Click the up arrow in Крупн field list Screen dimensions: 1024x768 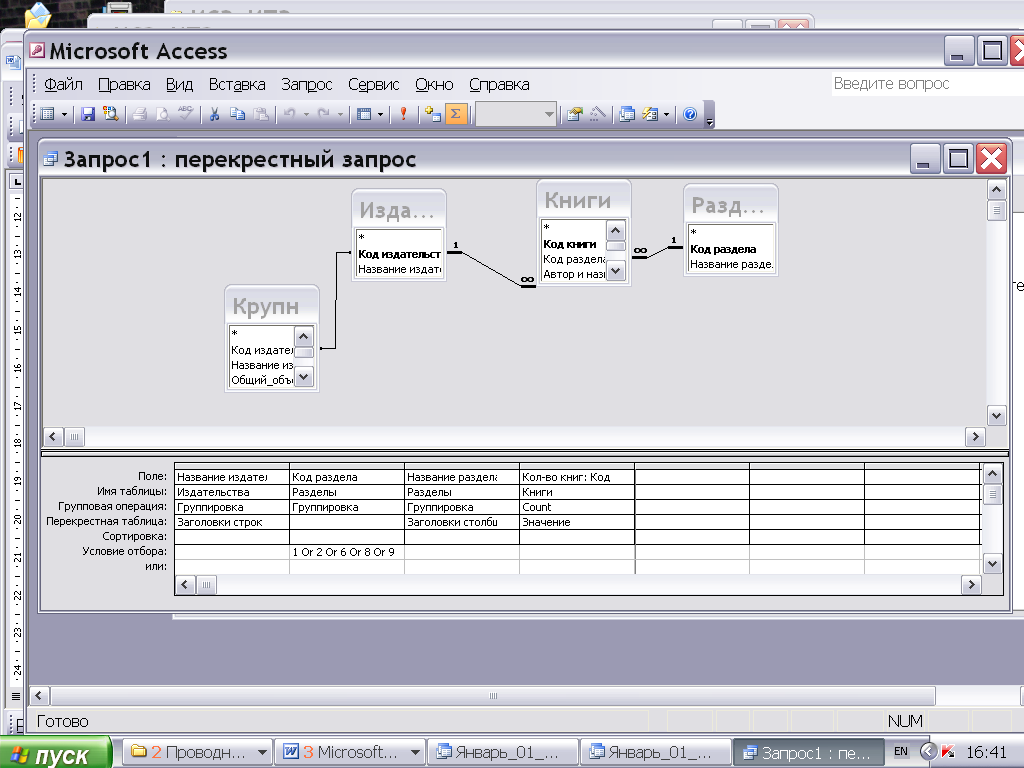[304, 337]
